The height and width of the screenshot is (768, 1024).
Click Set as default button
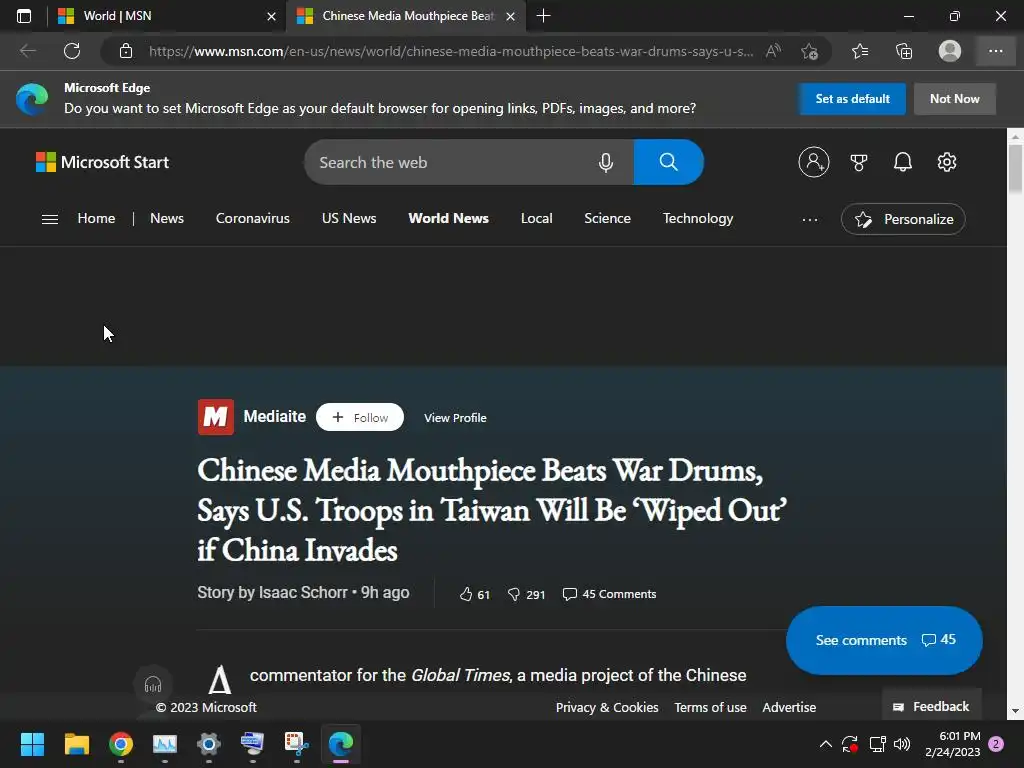(852, 99)
